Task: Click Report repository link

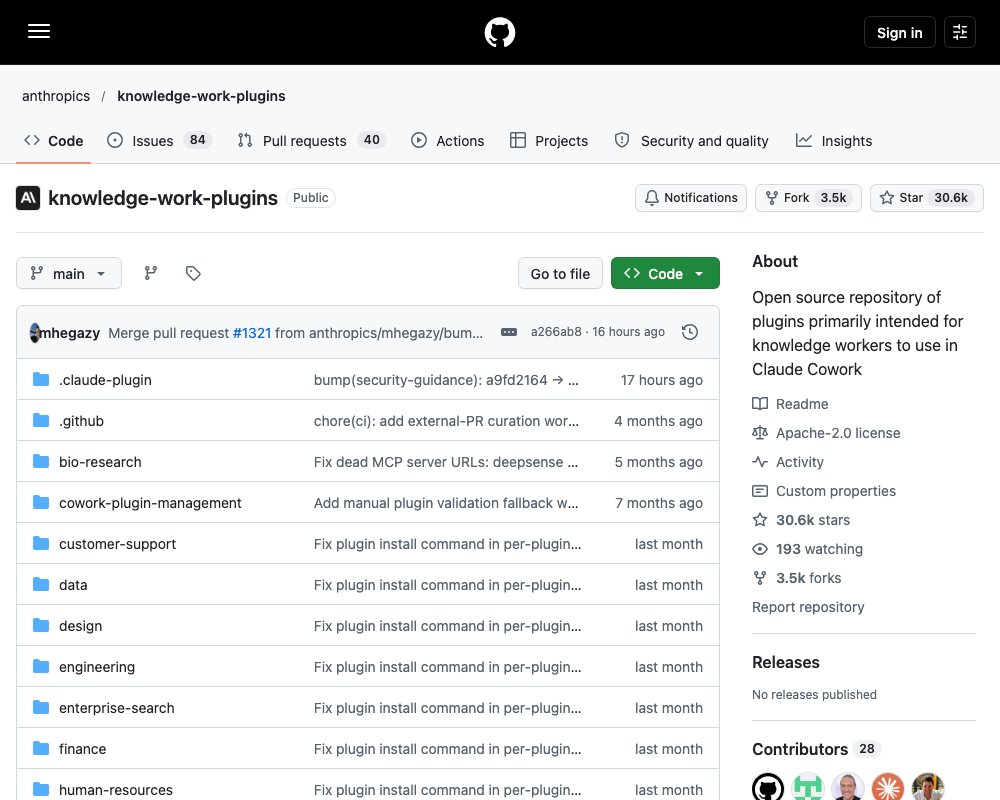Action: click(x=808, y=607)
